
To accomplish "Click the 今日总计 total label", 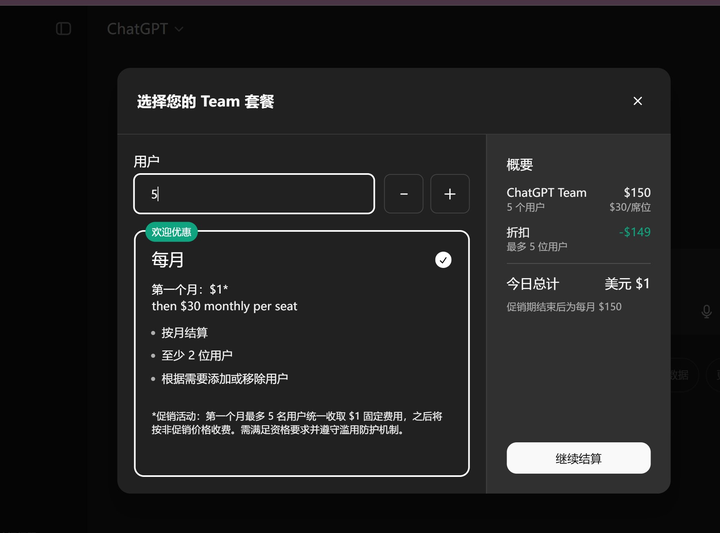I will [x=533, y=284].
